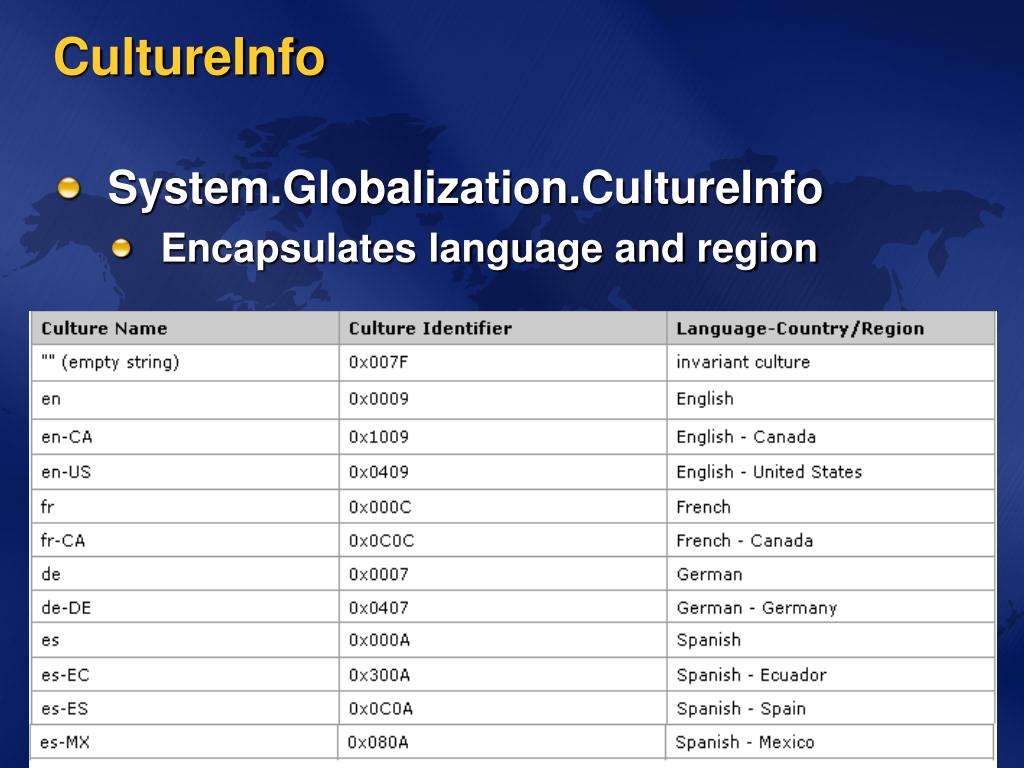1024x768 pixels.
Task: Select the 'de' culture name cell
Action: pyautogui.click(x=185, y=575)
